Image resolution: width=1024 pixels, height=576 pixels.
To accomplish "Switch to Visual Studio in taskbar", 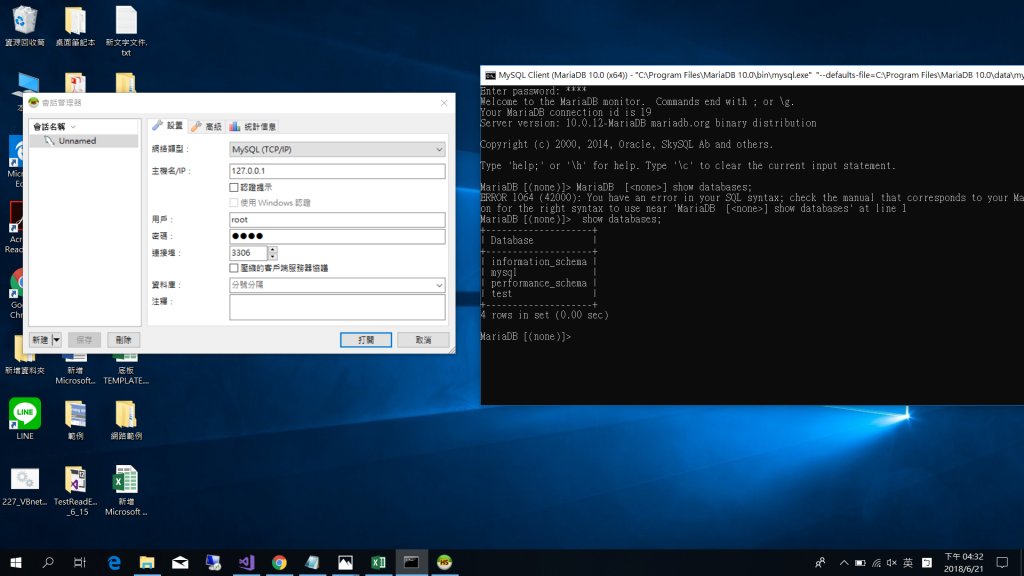I will coord(246,562).
